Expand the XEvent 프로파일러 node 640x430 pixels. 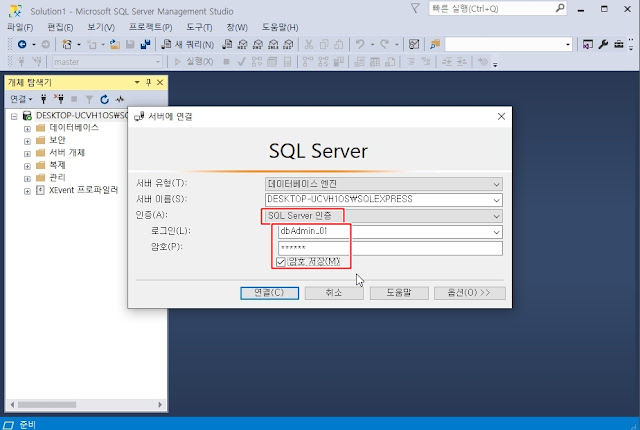coord(27,191)
